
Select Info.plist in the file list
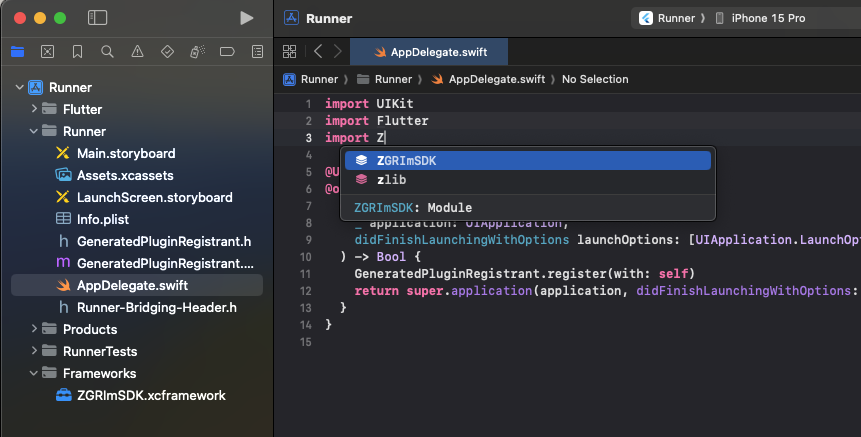pos(103,219)
